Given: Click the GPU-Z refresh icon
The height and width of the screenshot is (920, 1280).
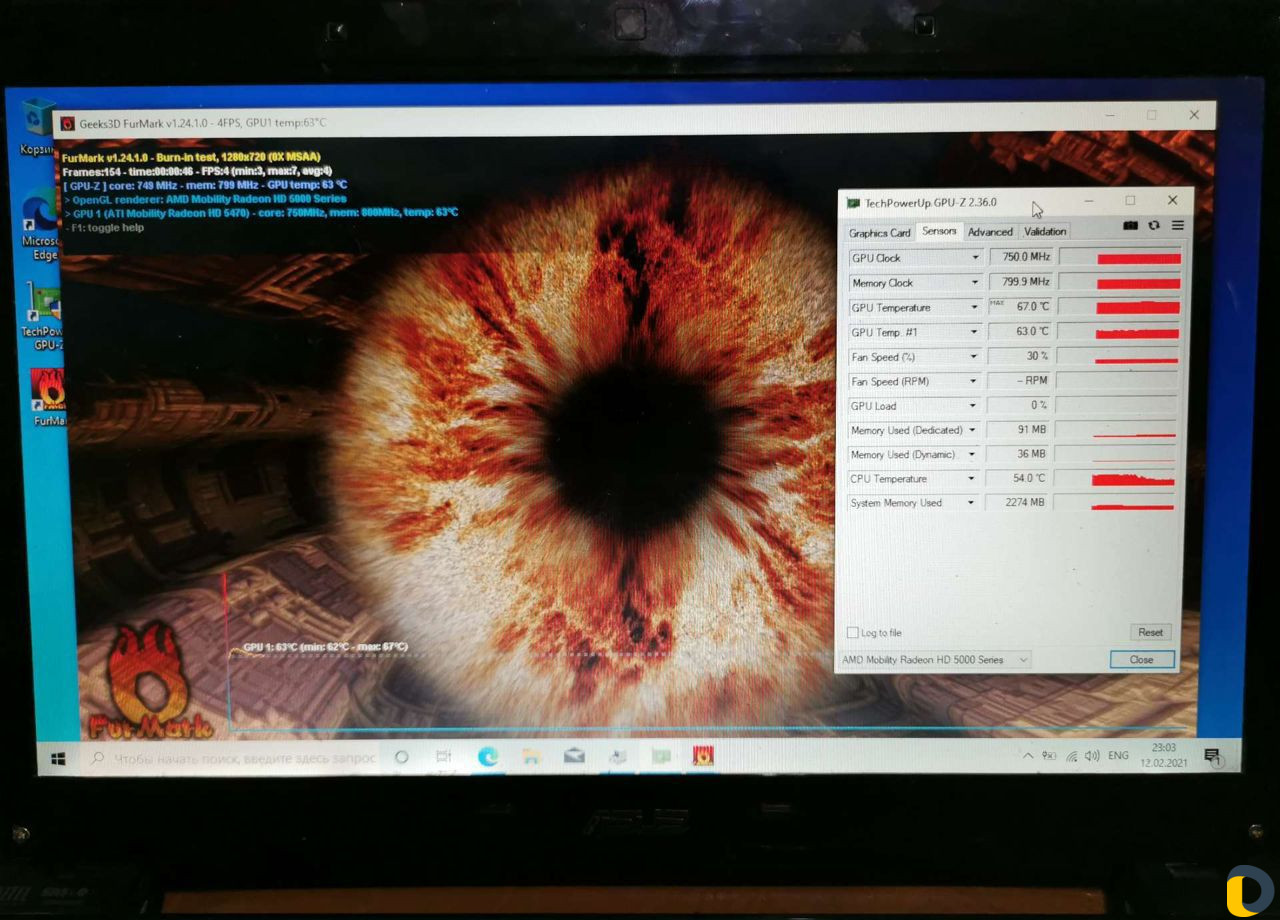Looking at the screenshot, I should (x=1154, y=226).
